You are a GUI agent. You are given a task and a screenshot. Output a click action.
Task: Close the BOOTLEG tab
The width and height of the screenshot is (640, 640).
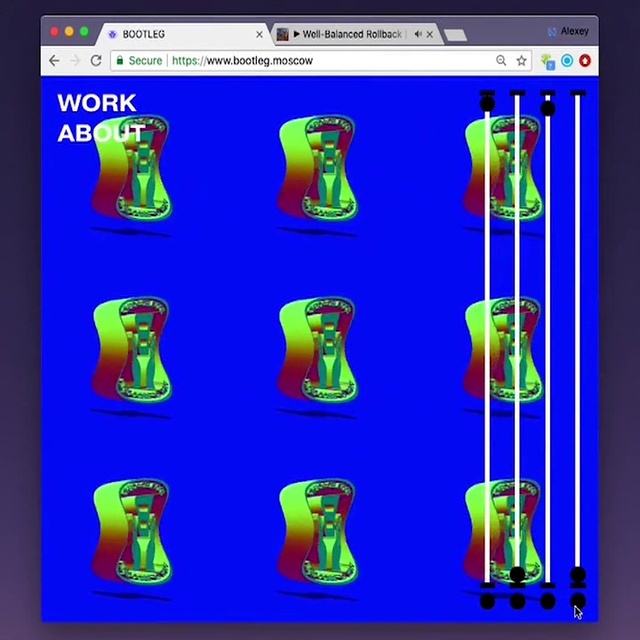(260, 34)
